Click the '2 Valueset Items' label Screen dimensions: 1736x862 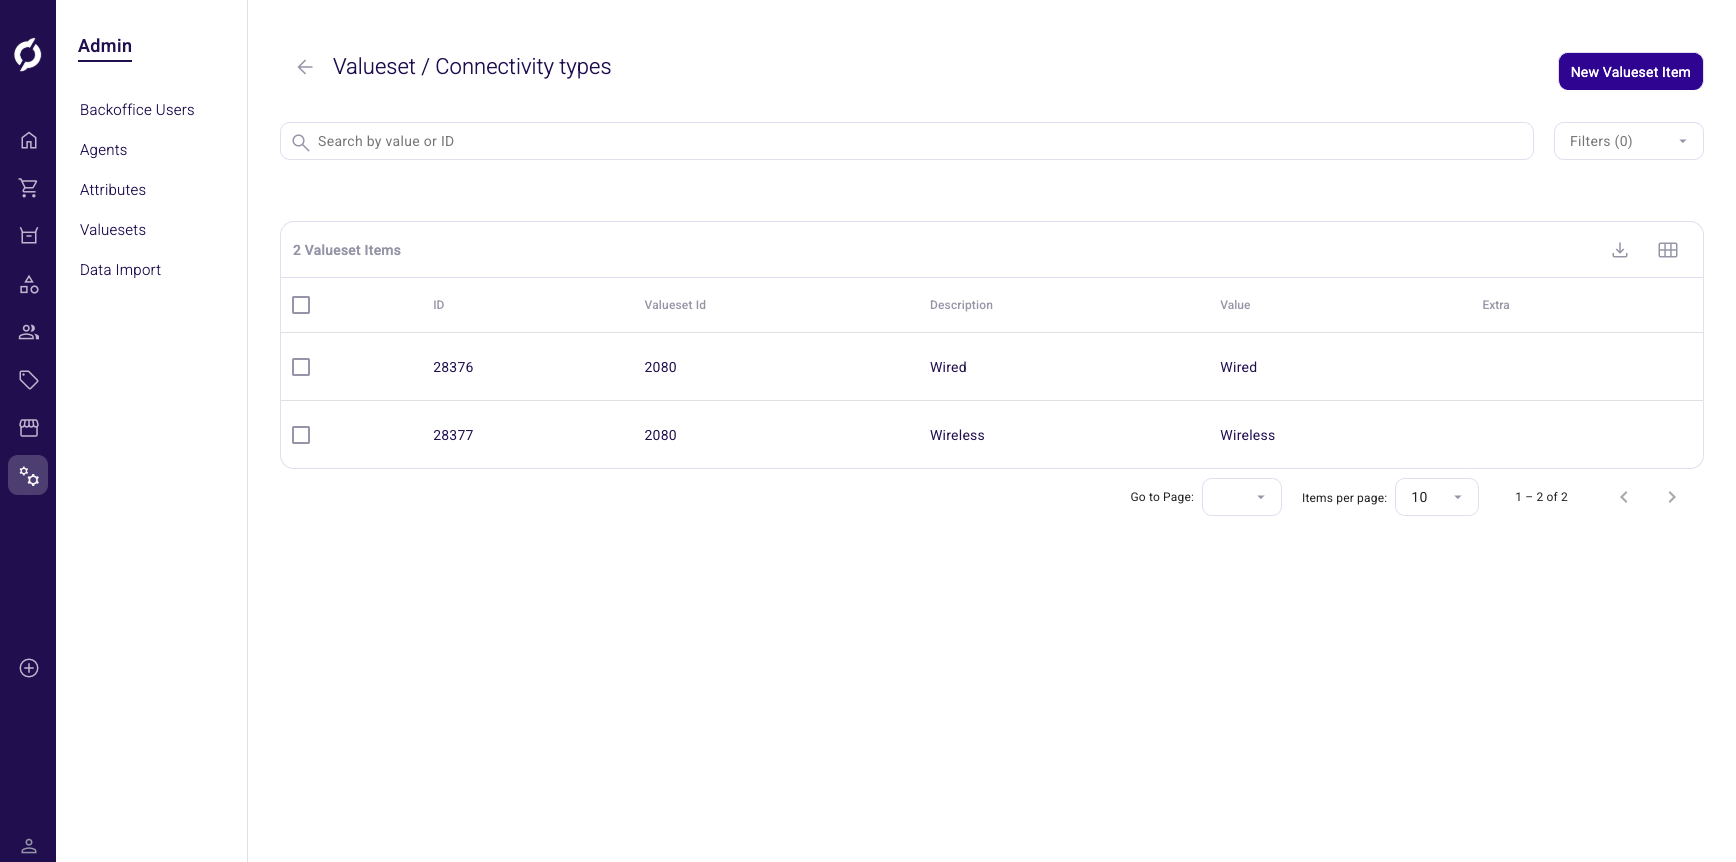pos(347,250)
